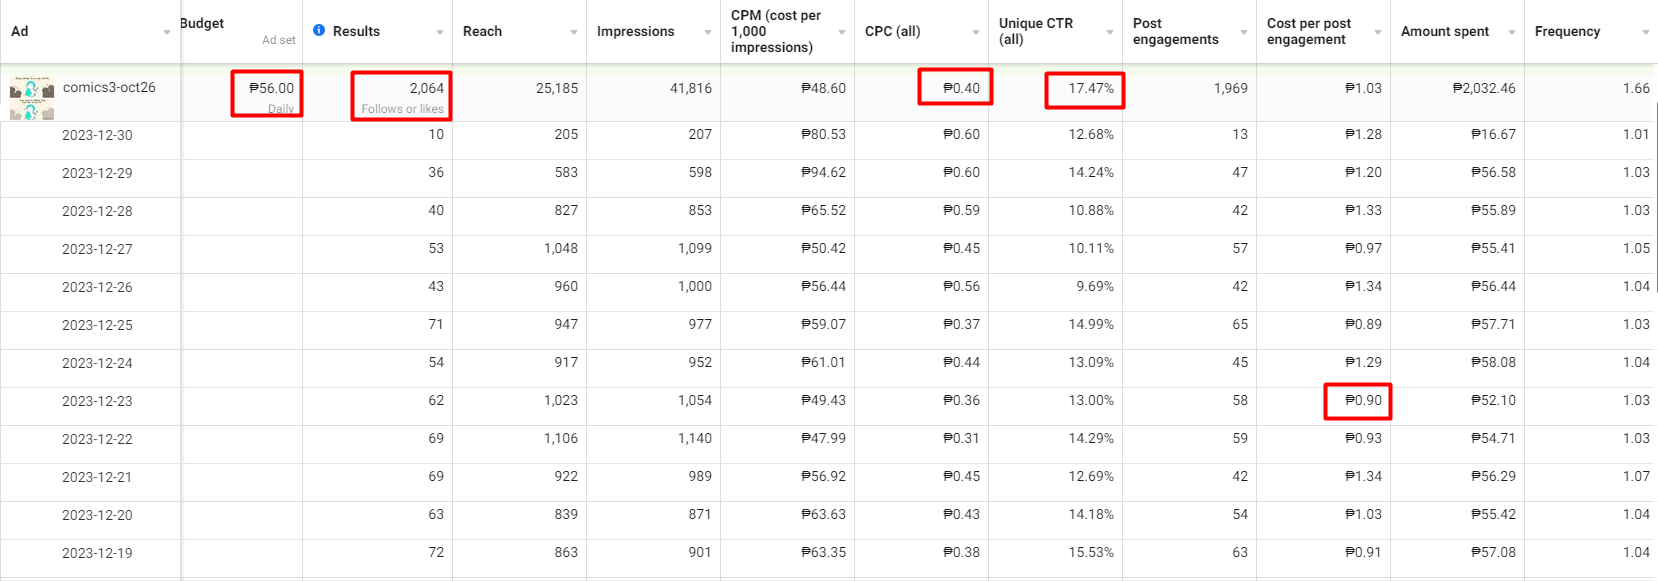Viewport: 1658px width, 581px height.
Task: Select the 2023-12-30 breakdown row date
Action: pos(97,135)
